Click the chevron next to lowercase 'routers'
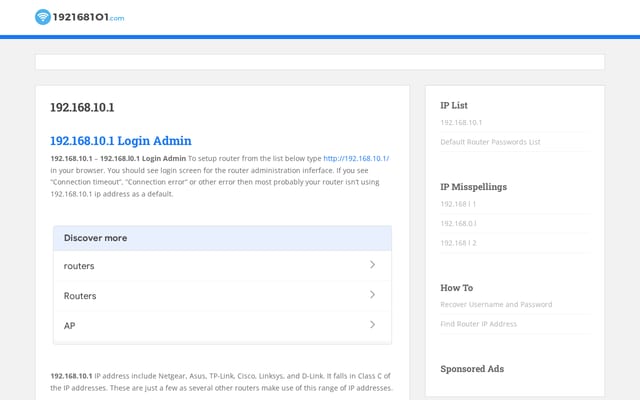 (x=372, y=265)
